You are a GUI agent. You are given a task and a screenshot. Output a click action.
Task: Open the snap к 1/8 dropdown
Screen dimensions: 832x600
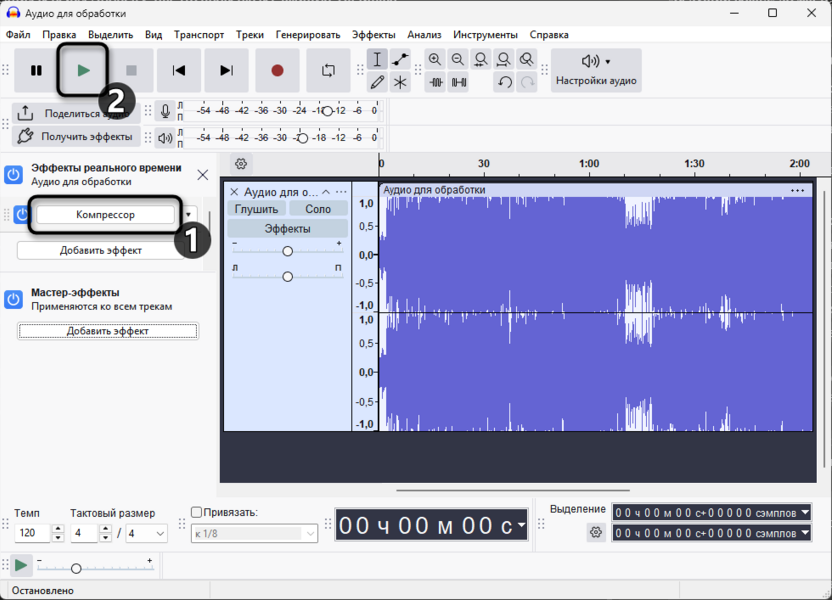[255, 534]
